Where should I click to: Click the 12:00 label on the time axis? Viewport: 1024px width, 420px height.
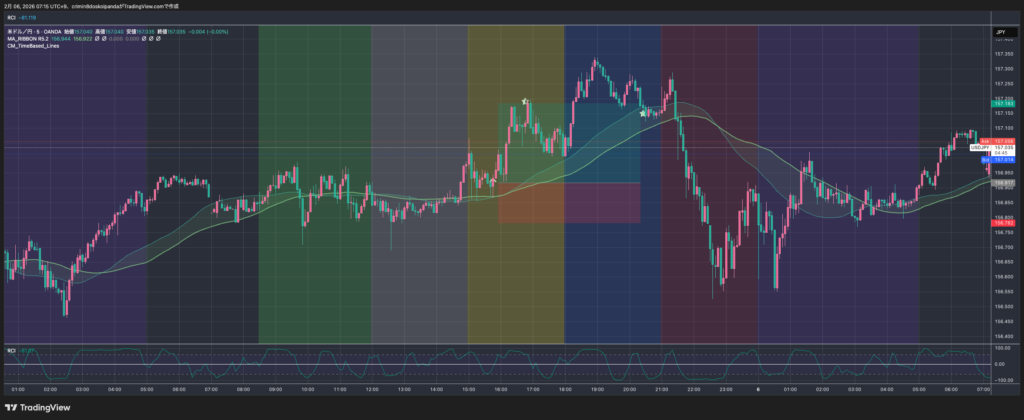pos(371,388)
